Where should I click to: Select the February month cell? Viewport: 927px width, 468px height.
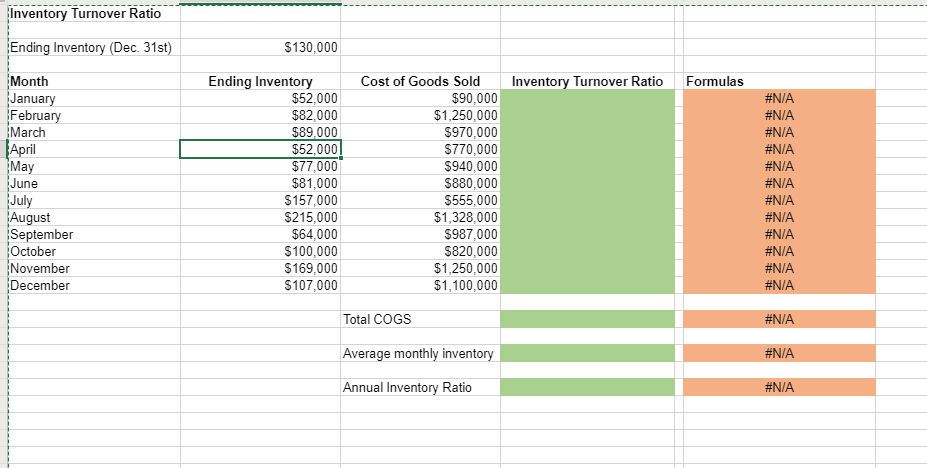point(95,116)
